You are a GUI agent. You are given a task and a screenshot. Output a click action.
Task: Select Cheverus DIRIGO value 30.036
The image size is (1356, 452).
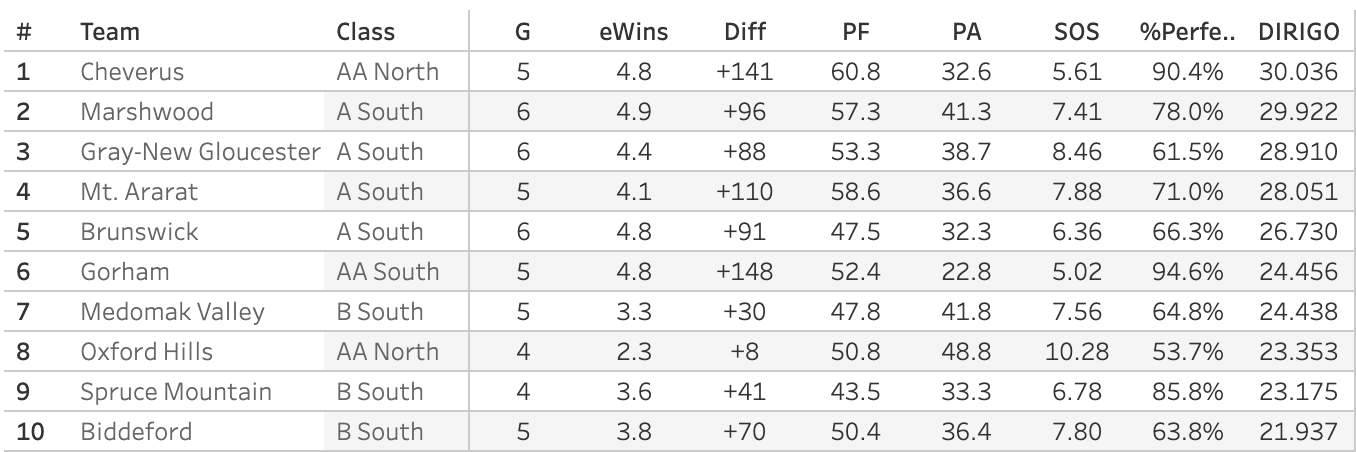(x=1298, y=72)
